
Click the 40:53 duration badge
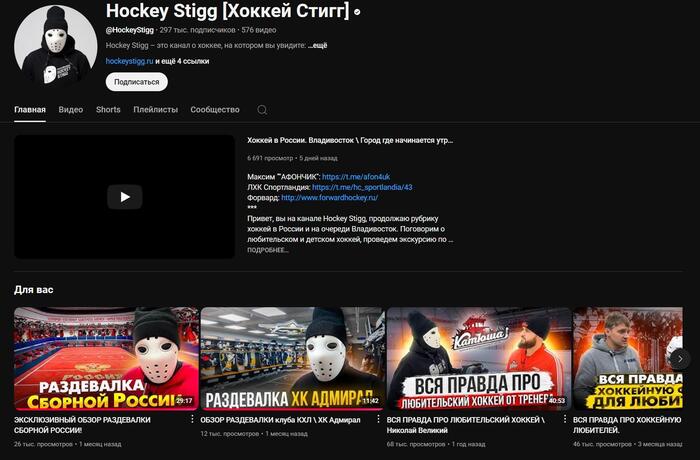click(557, 401)
